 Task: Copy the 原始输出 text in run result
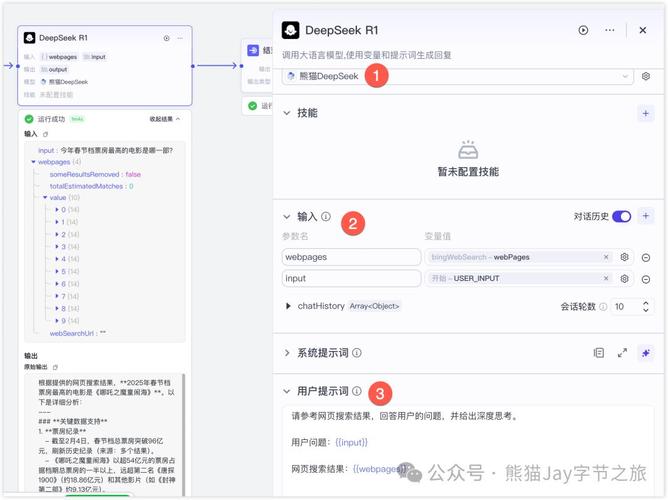(x=55, y=367)
